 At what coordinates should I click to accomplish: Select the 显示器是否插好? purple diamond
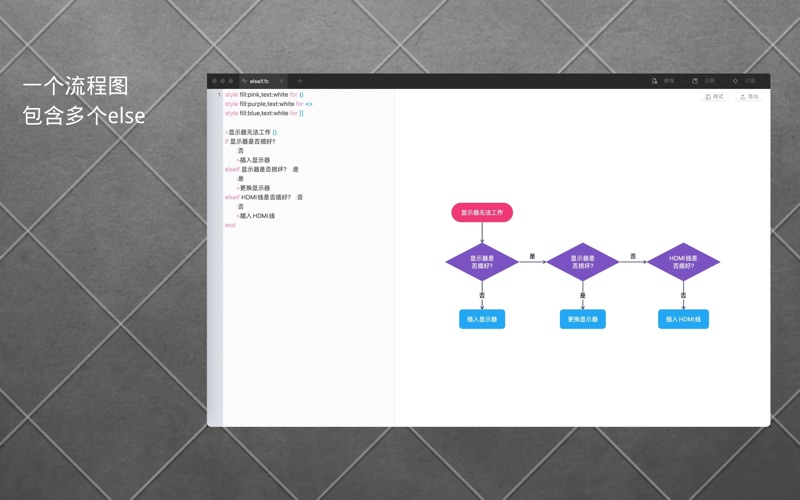tap(482, 262)
